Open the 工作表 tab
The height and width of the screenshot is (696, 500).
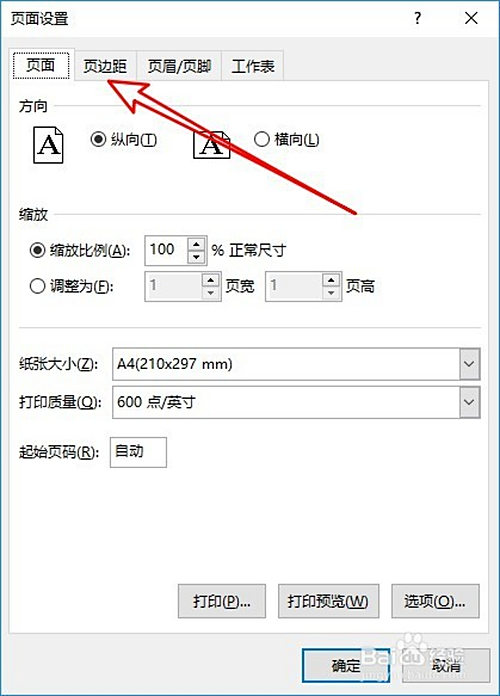point(253,66)
